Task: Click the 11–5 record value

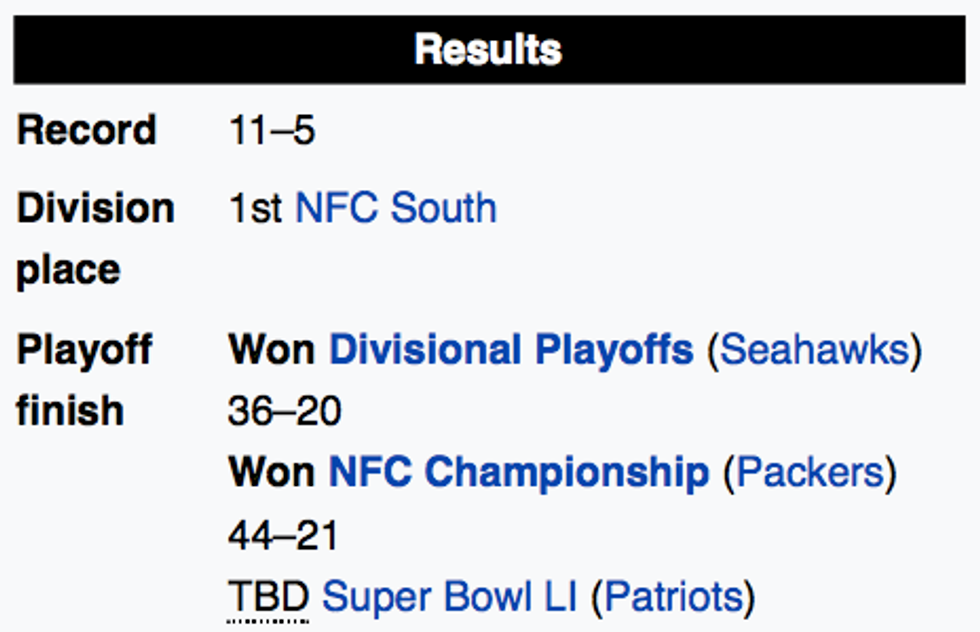Action: [272, 130]
